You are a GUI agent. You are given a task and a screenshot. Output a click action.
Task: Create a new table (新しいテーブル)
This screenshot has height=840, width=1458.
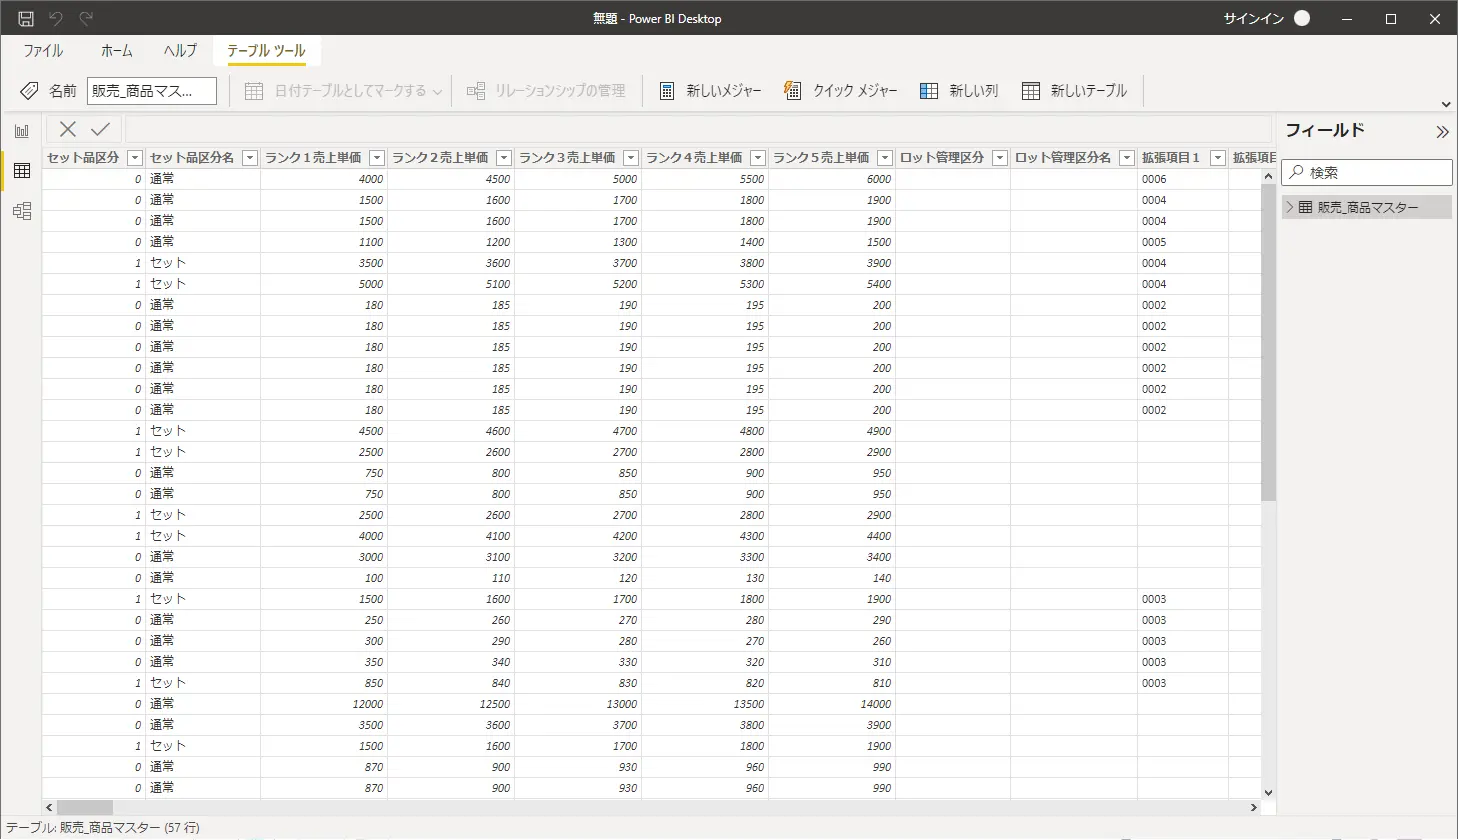(1074, 91)
